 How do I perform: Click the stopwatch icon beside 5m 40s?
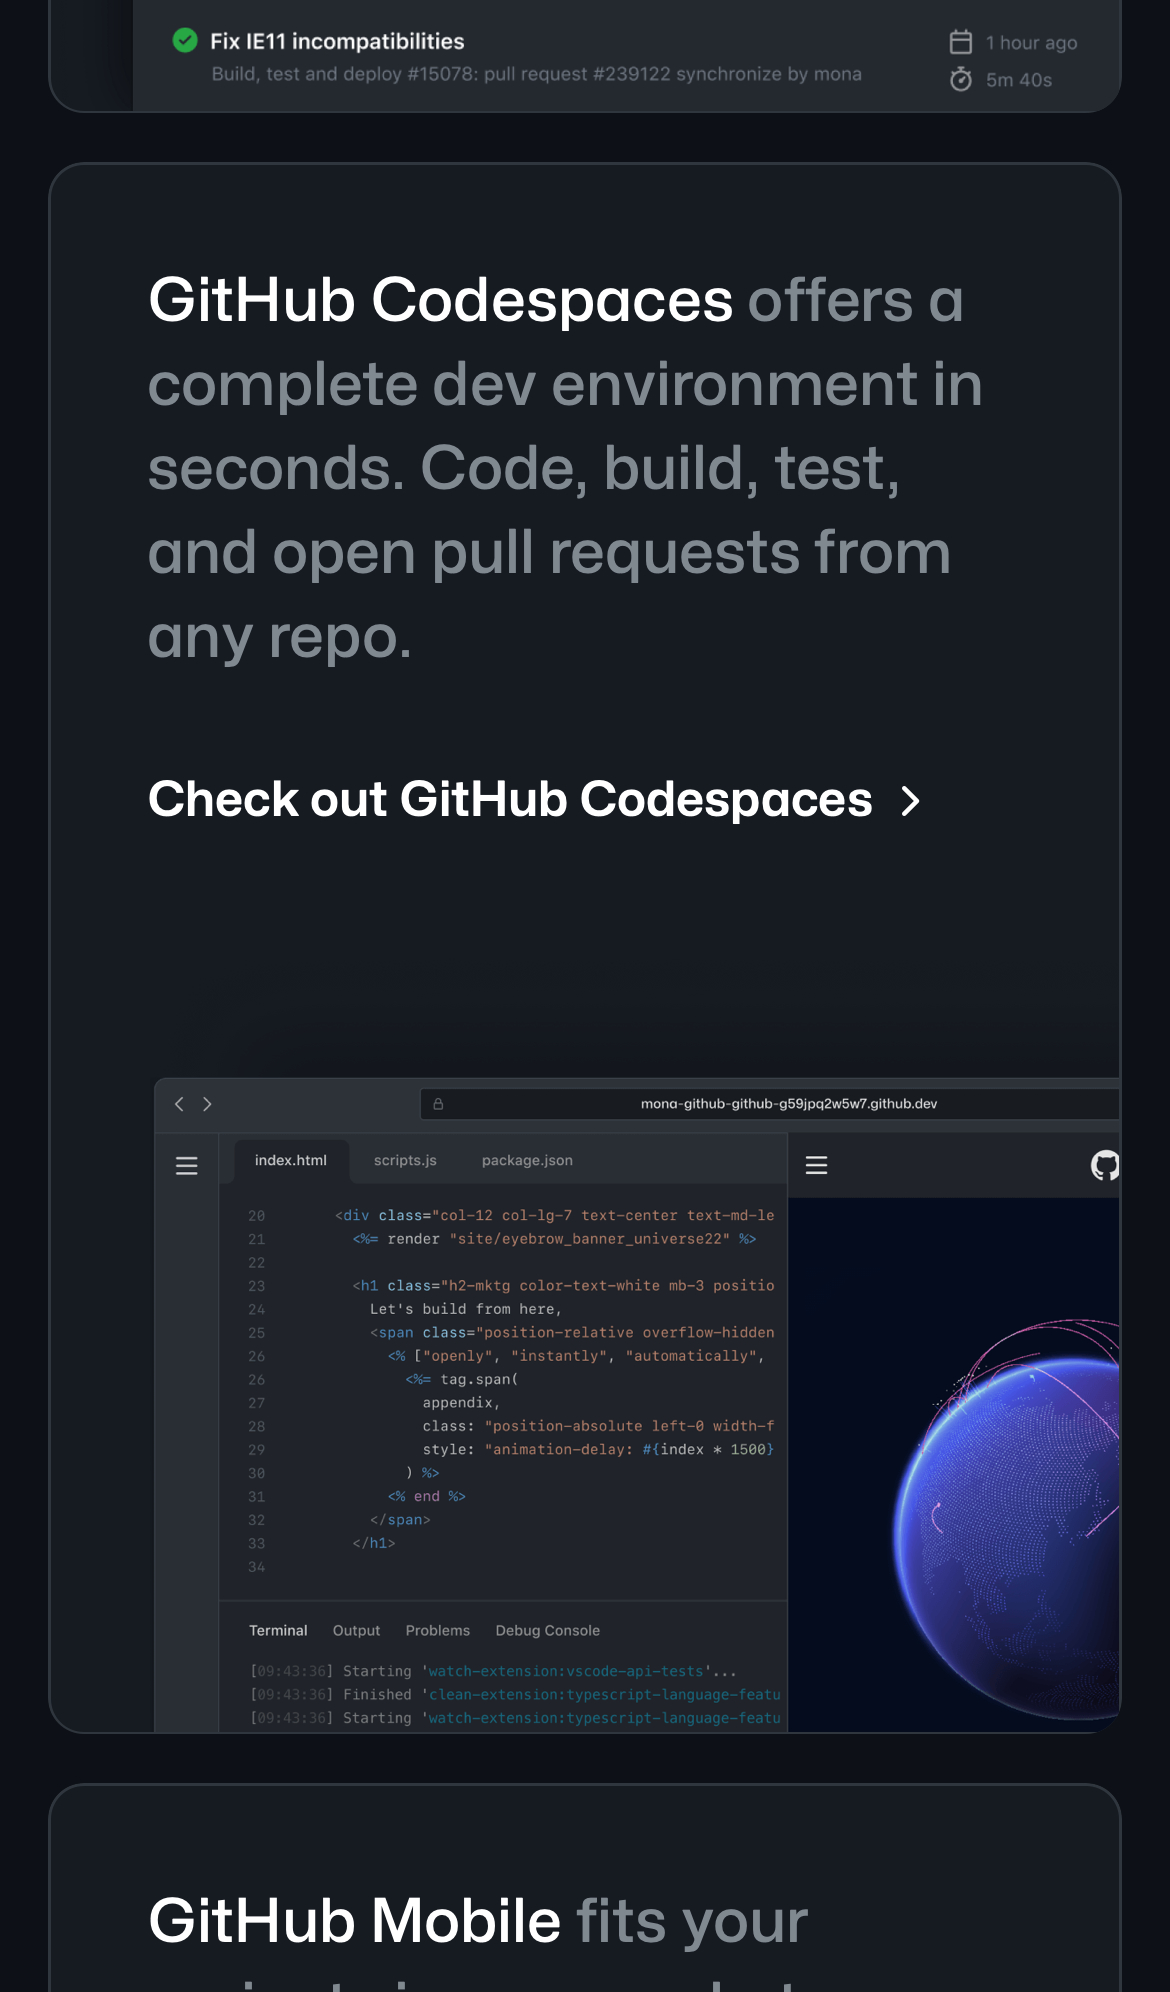coord(961,79)
